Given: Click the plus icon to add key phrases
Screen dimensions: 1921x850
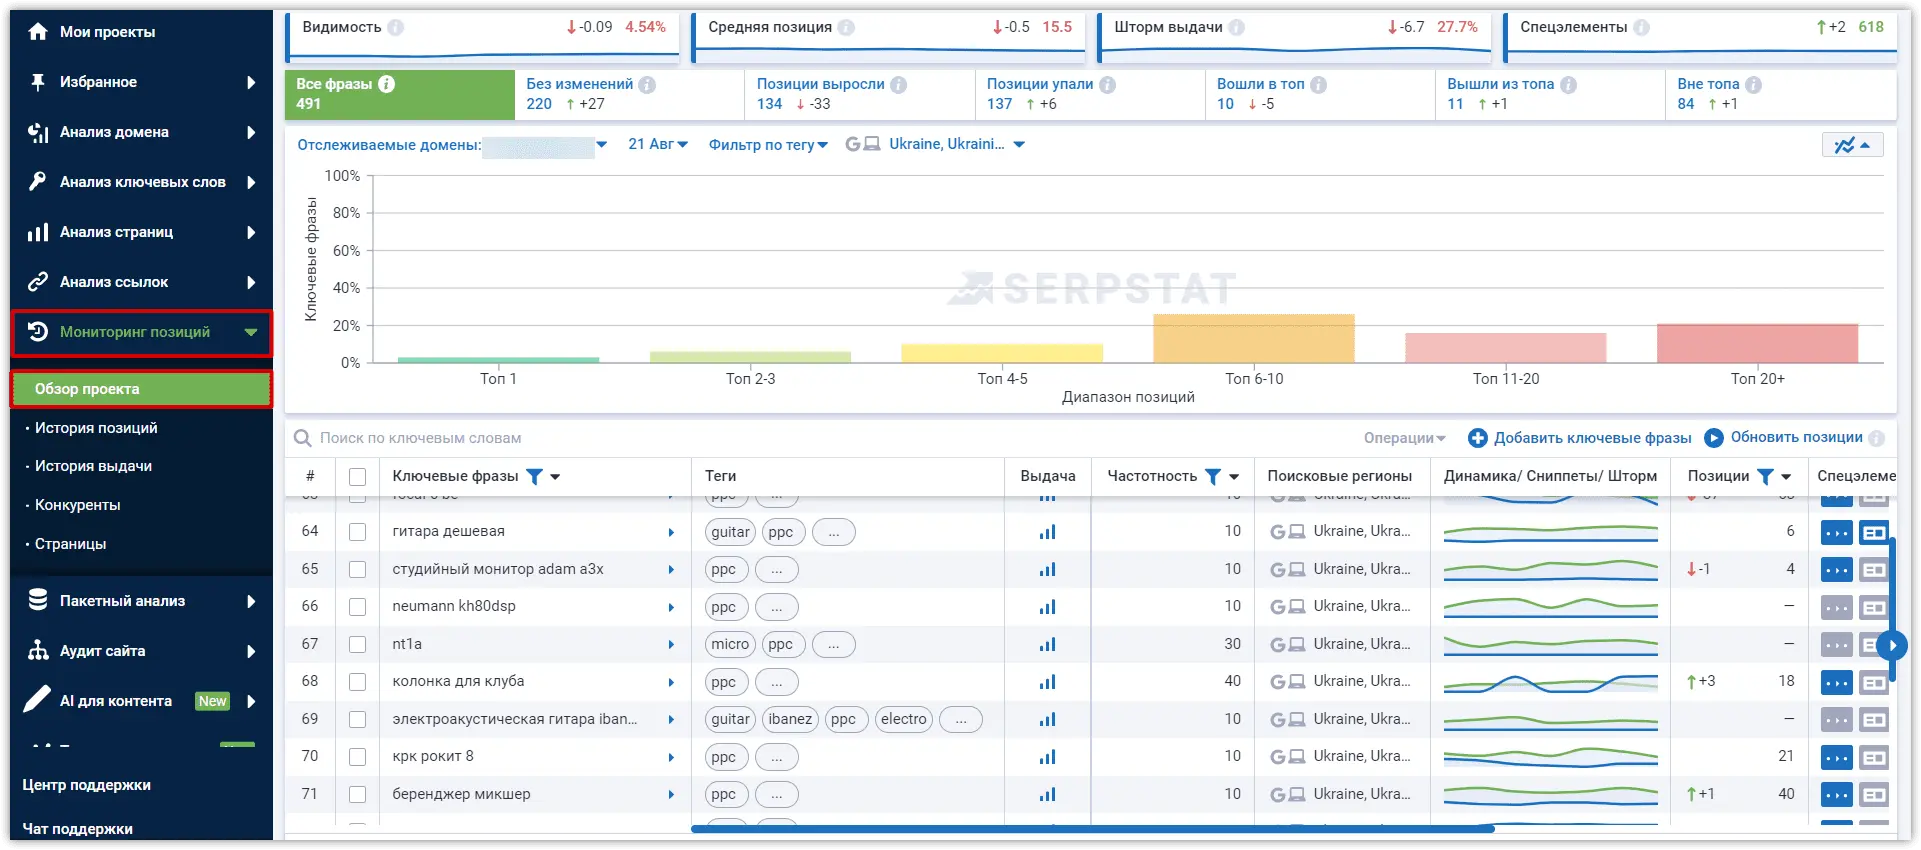Looking at the screenshot, I should coord(1477,438).
